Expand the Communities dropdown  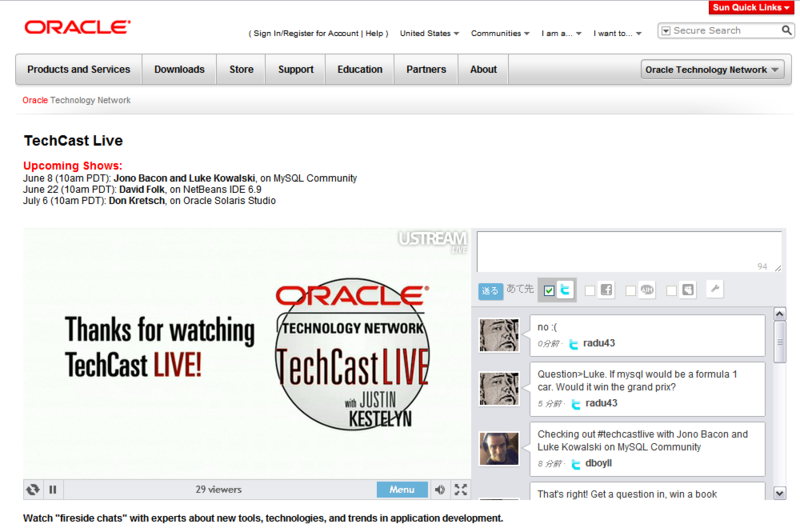click(500, 33)
